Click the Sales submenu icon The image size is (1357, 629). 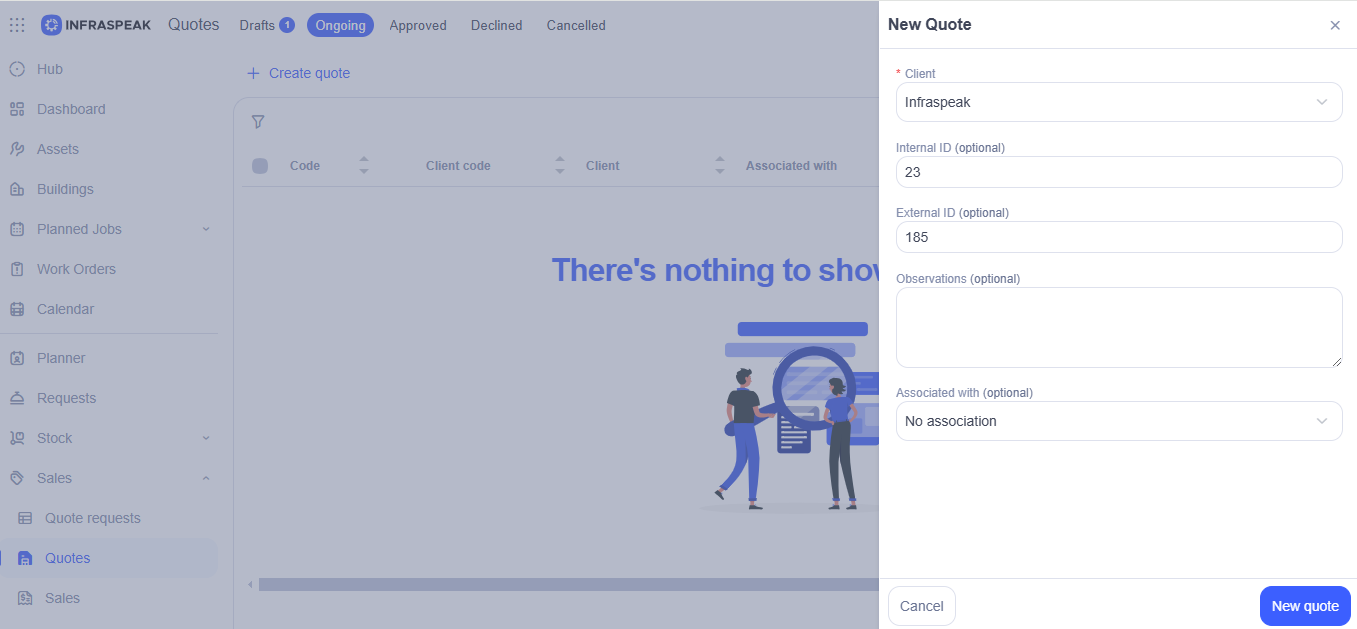[x=25, y=598]
